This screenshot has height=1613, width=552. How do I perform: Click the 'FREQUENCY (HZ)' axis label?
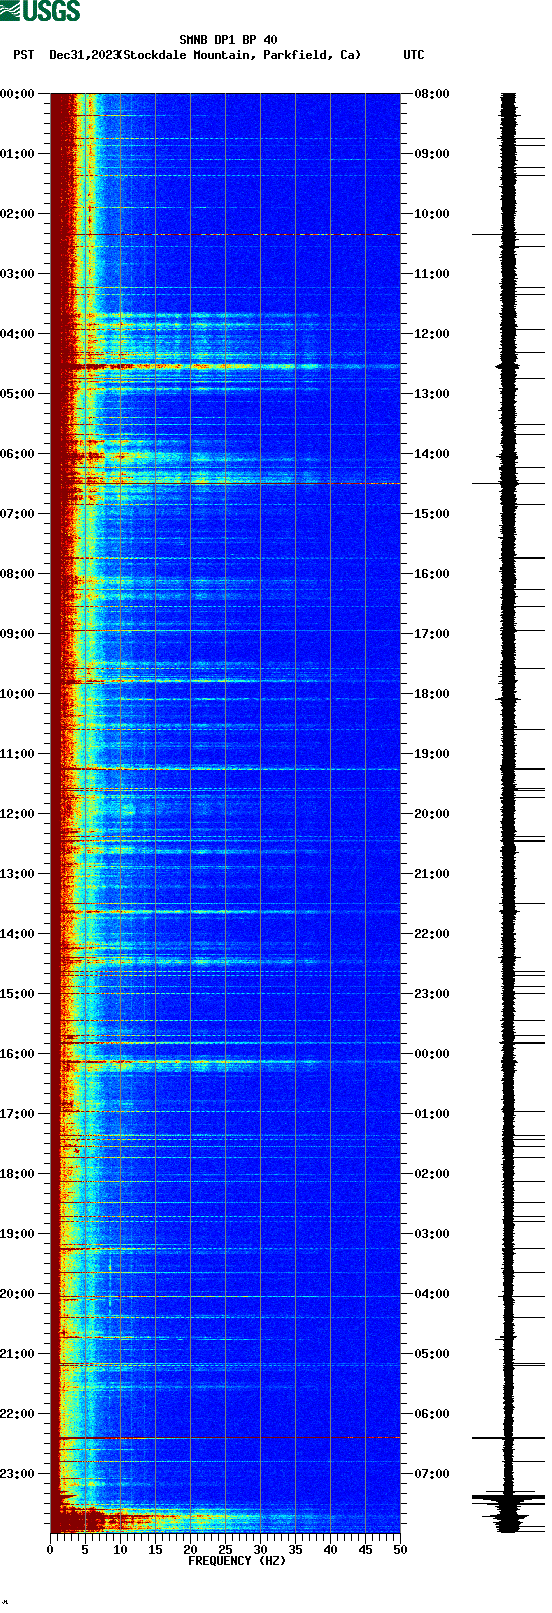(x=237, y=1561)
